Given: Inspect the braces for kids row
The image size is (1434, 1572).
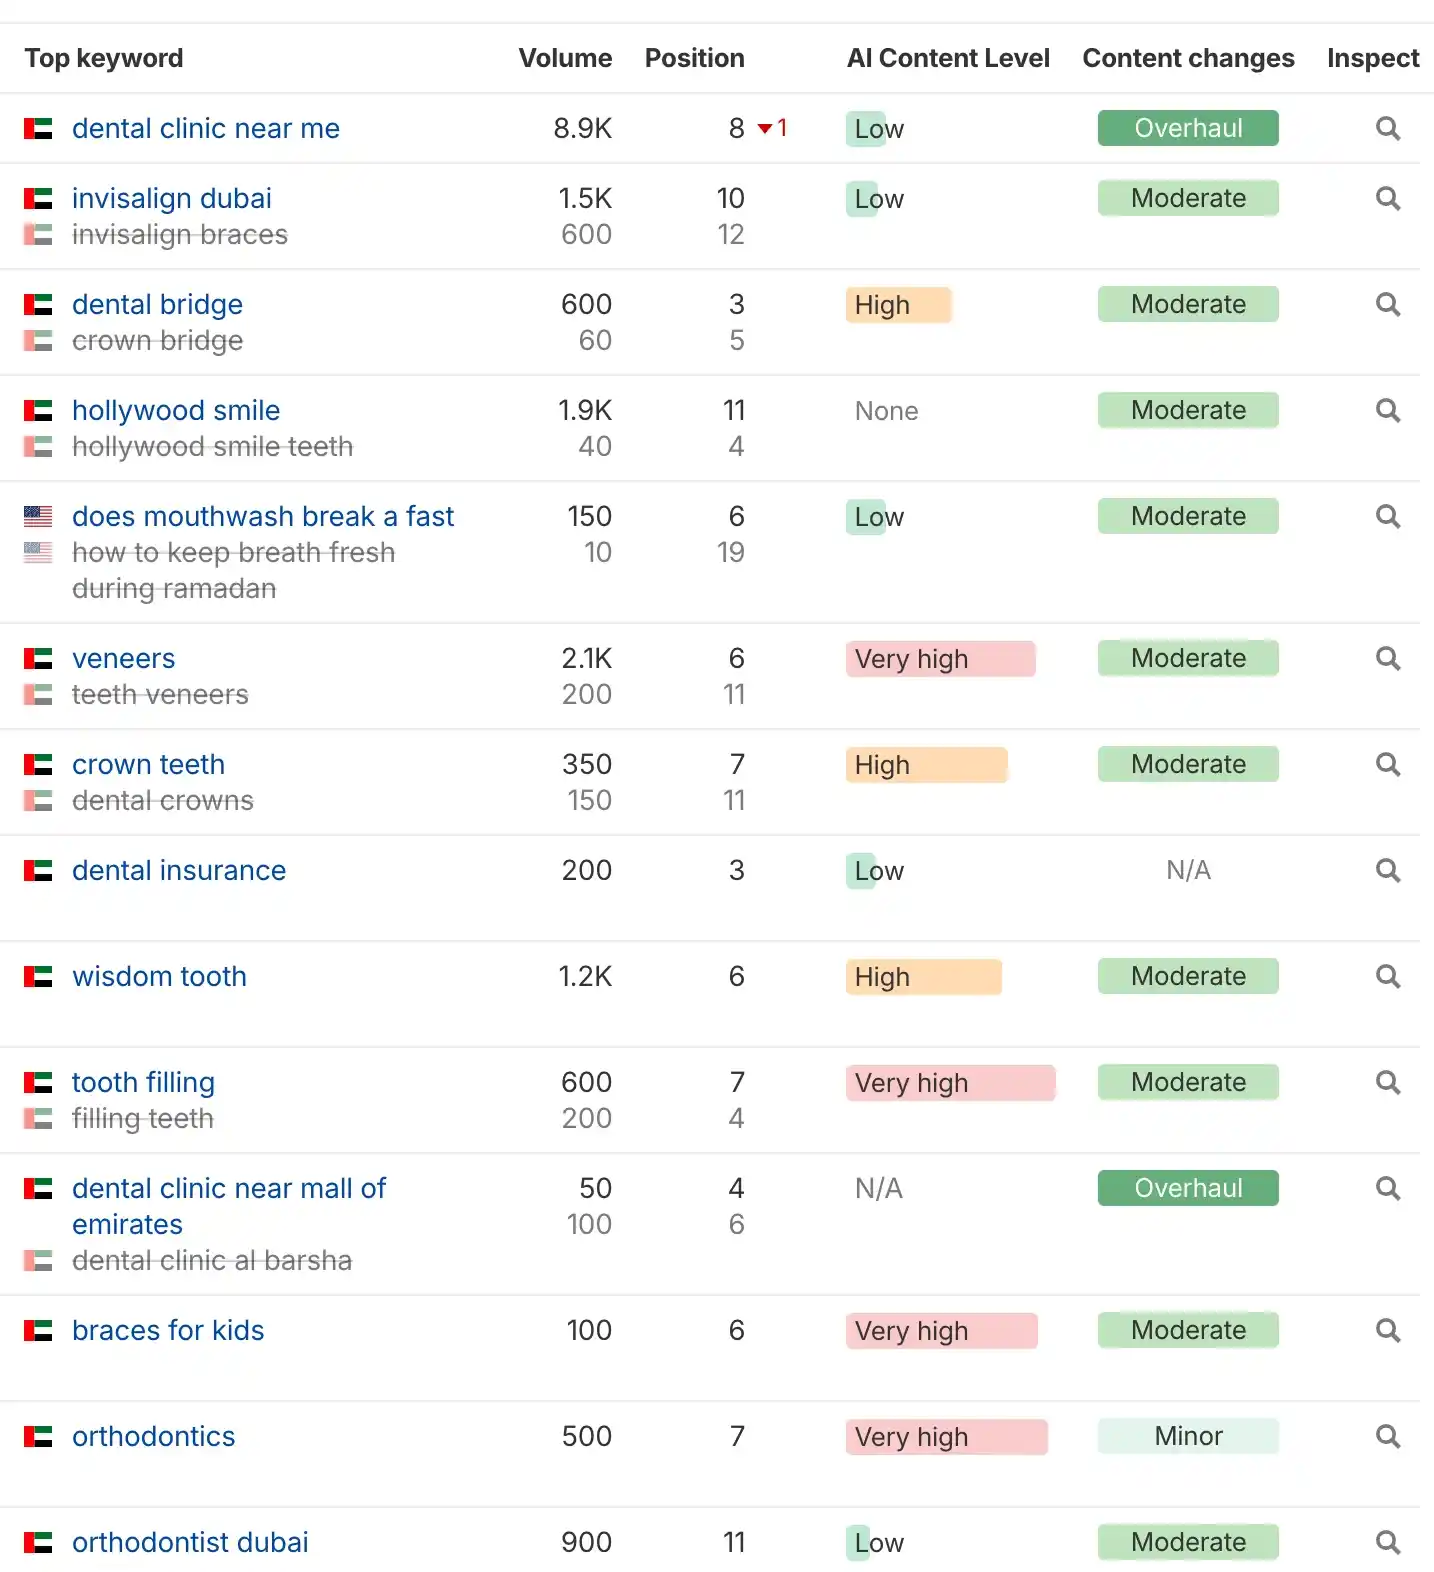Looking at the screenshot, I should [x=1387, y=1330].
